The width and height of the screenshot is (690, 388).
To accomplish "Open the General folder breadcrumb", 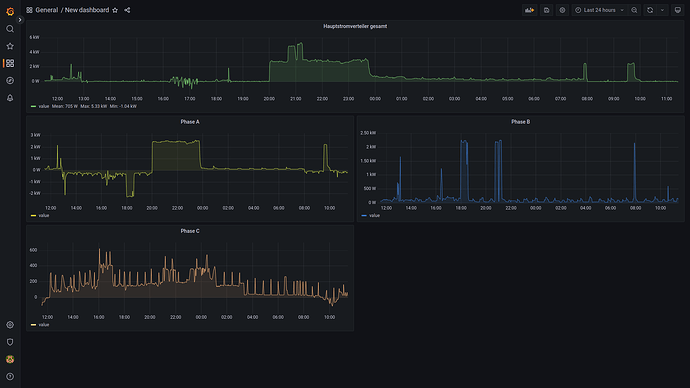I will point(47,10).
